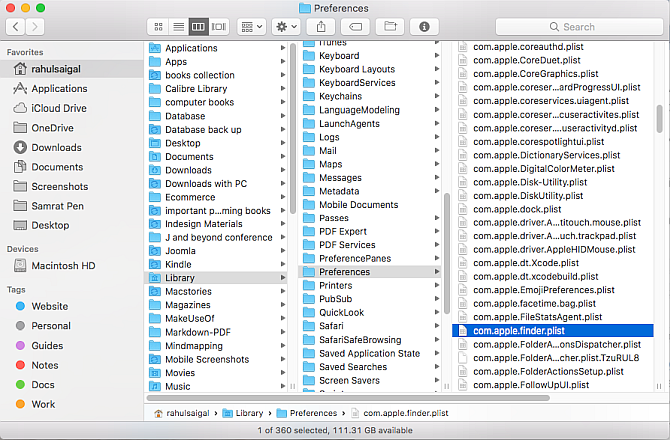The image size is (670, 440).
Task: Select the blue Website tag
Action: point(72,306)
